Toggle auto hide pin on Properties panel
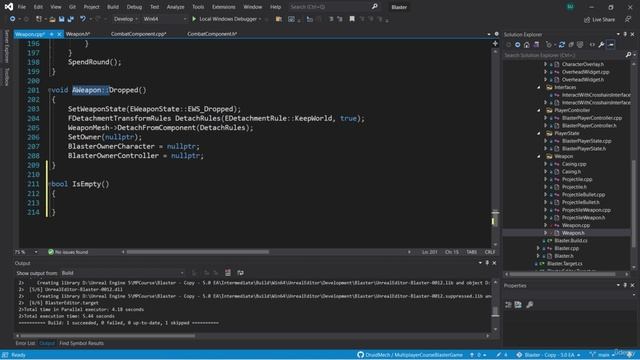 coord(625,285)
